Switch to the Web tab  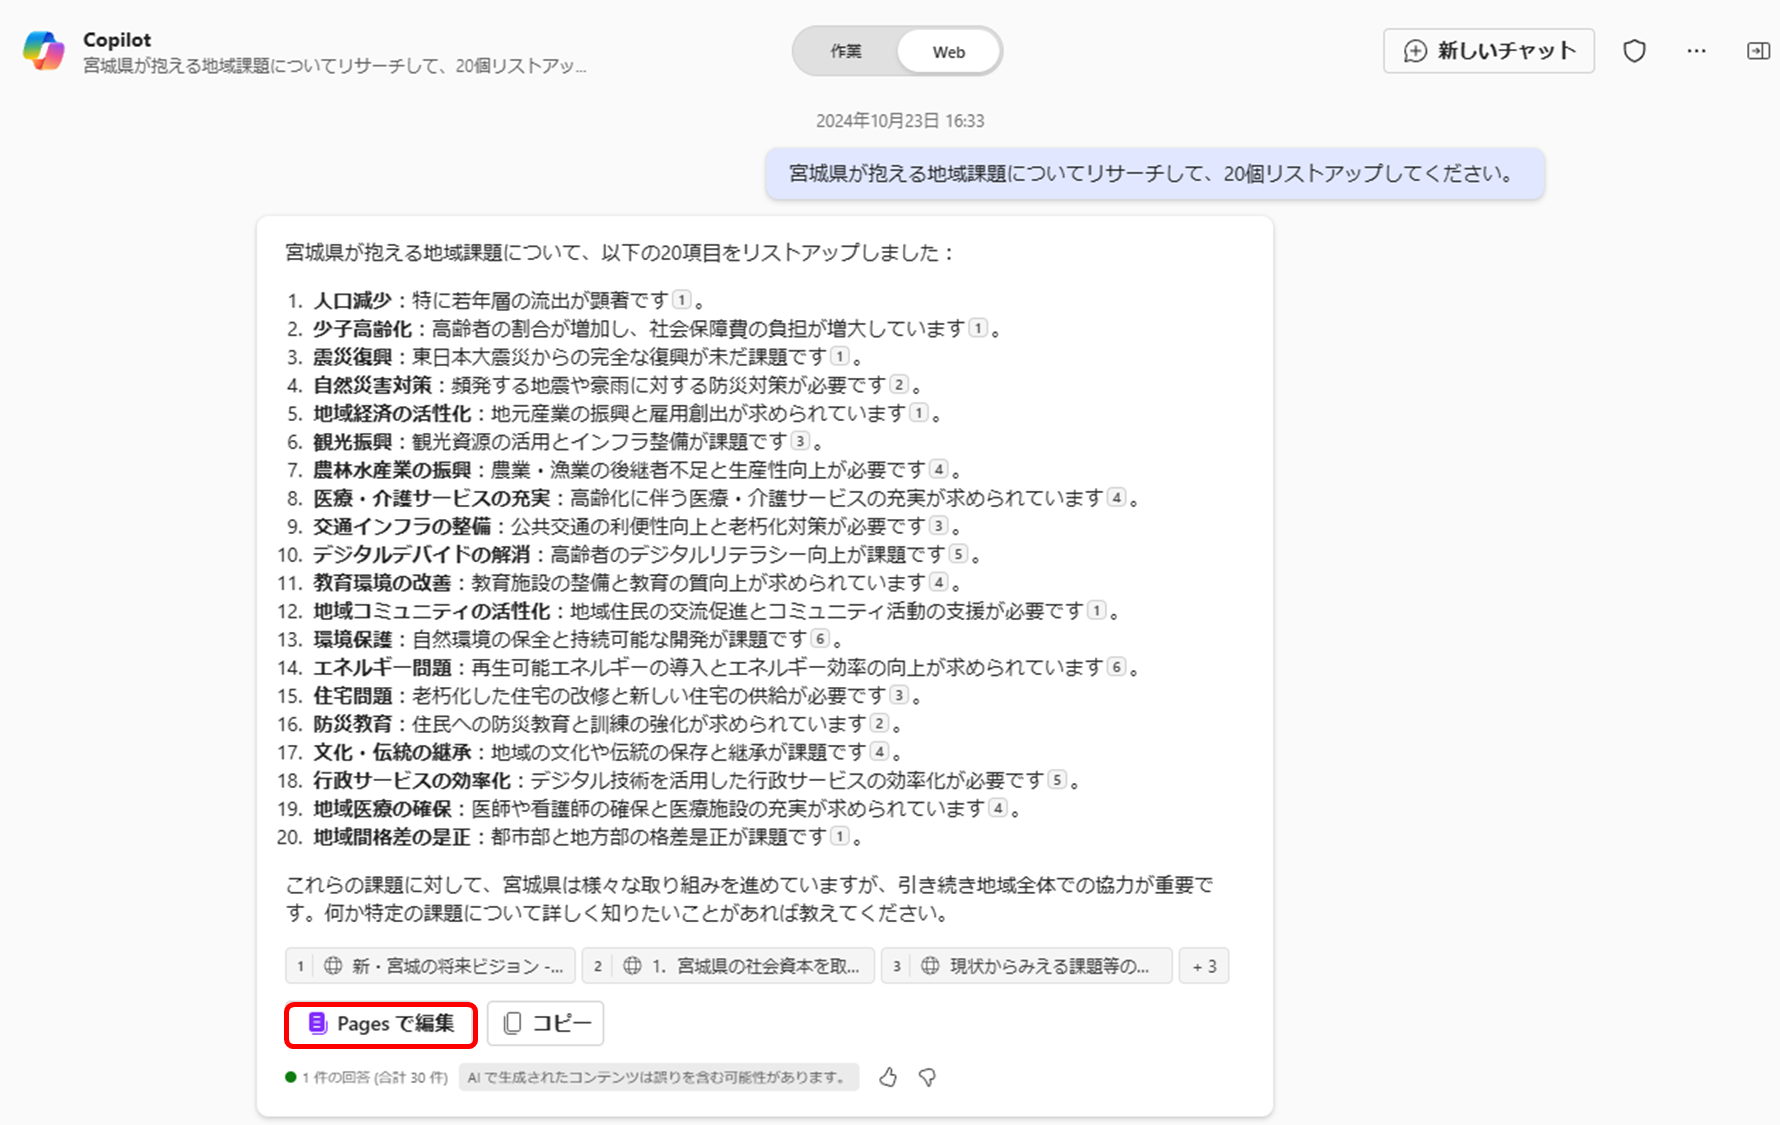tap(949, 52)
